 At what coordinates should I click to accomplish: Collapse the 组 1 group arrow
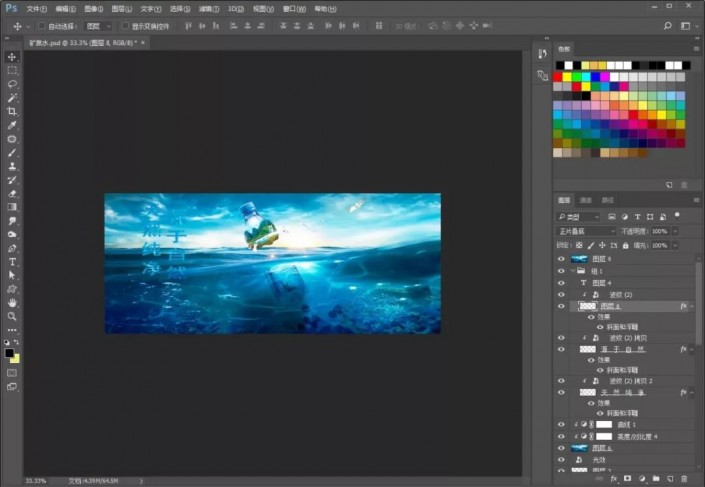[x=573, y=271]
